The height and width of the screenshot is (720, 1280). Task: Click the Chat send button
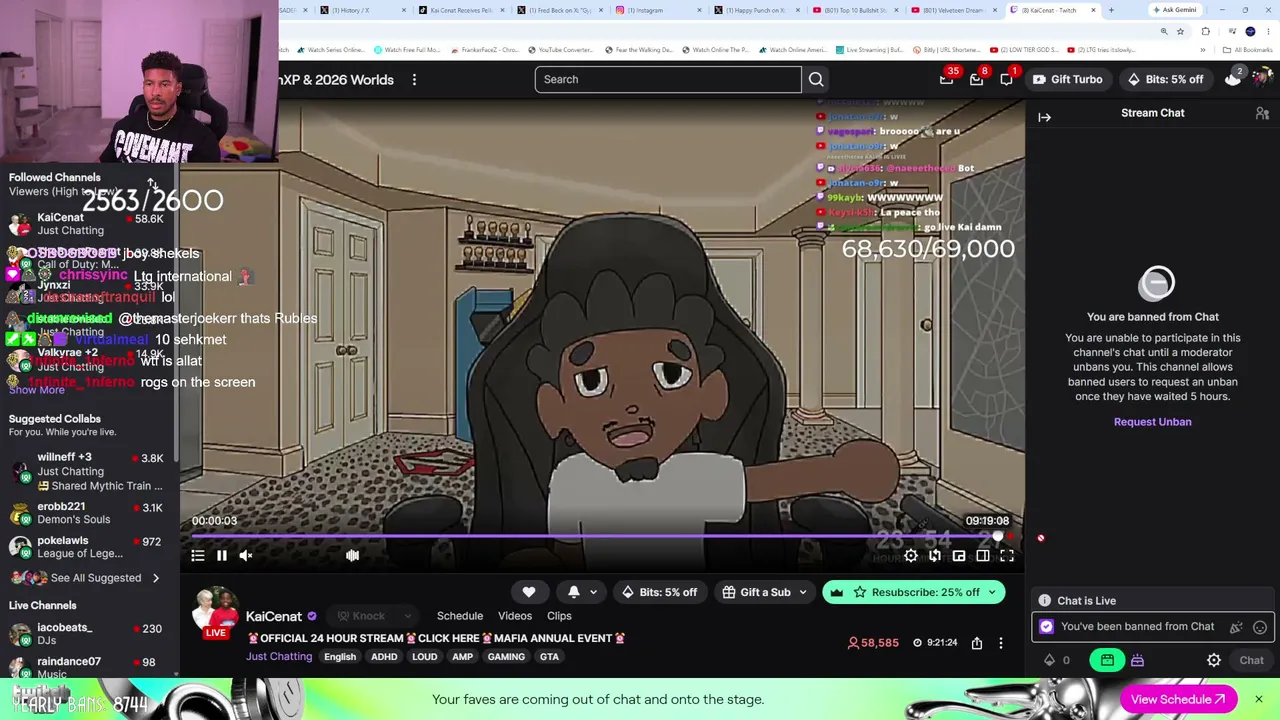pos(1252,660)
